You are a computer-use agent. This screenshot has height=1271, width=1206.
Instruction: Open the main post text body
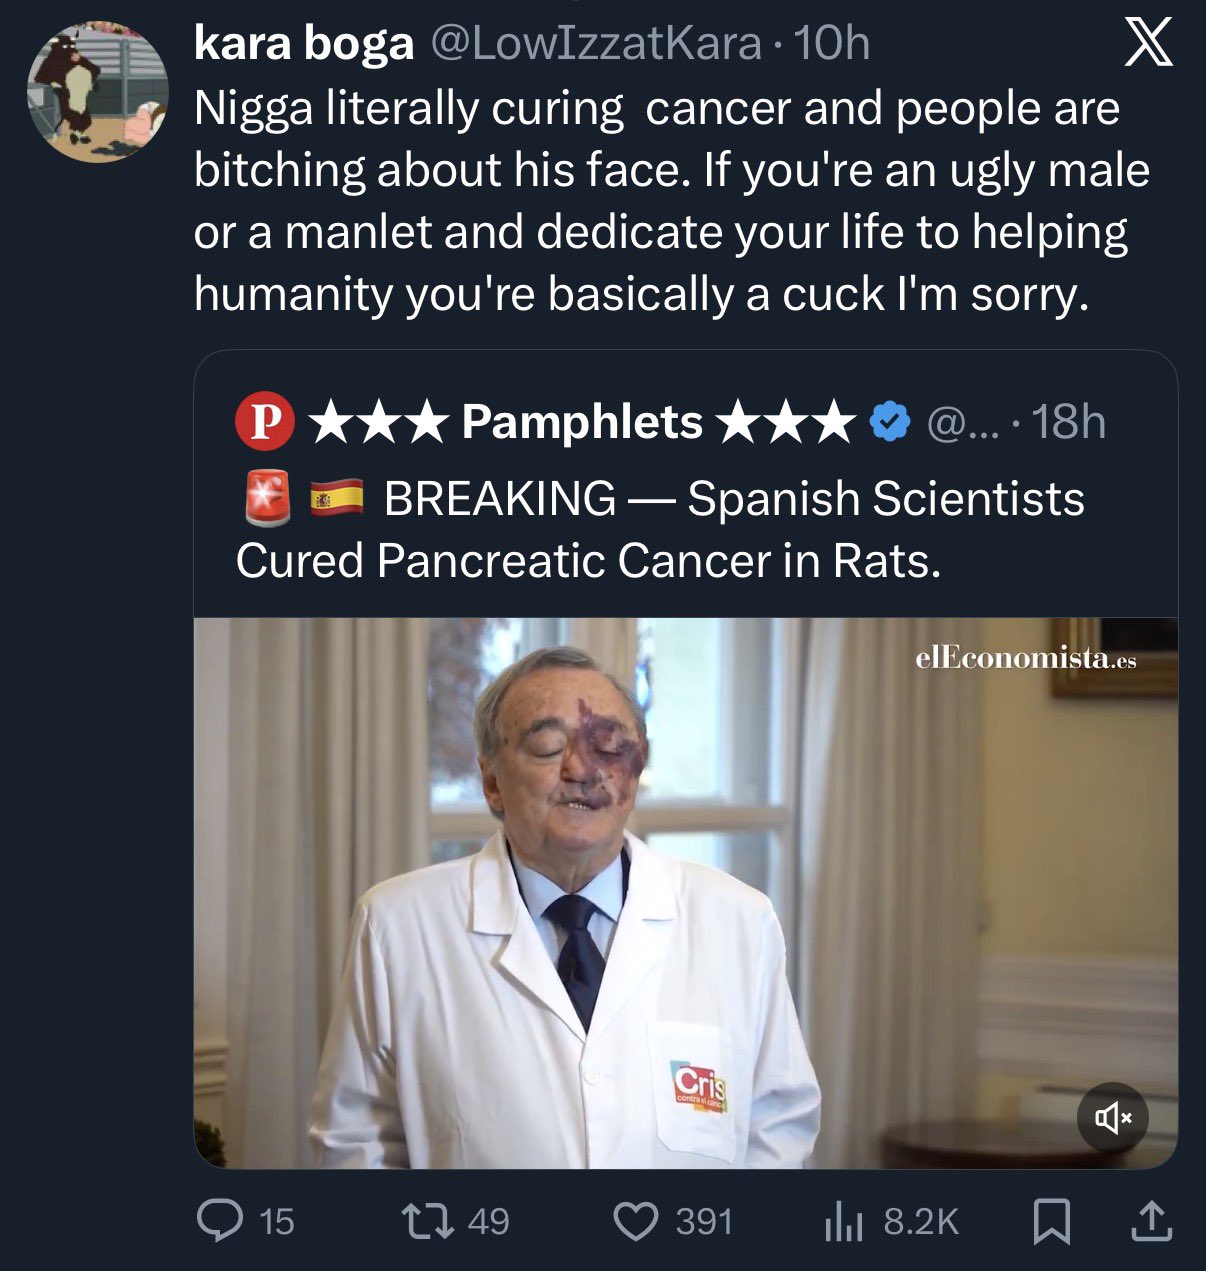click(x=672, y=201)
